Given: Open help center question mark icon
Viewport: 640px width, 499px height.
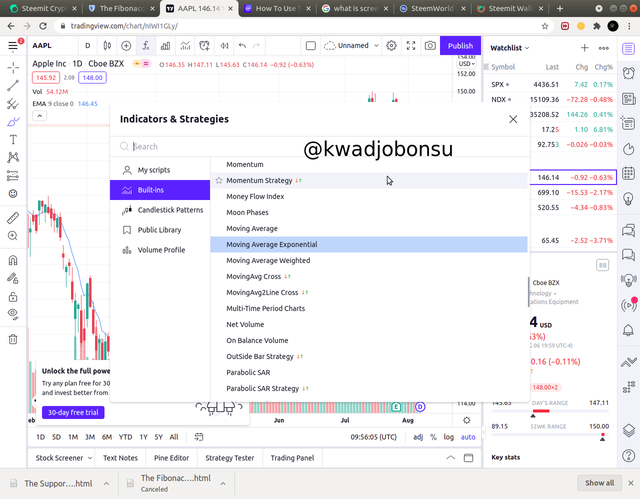Looking at the screenshot, I should 629,455.
